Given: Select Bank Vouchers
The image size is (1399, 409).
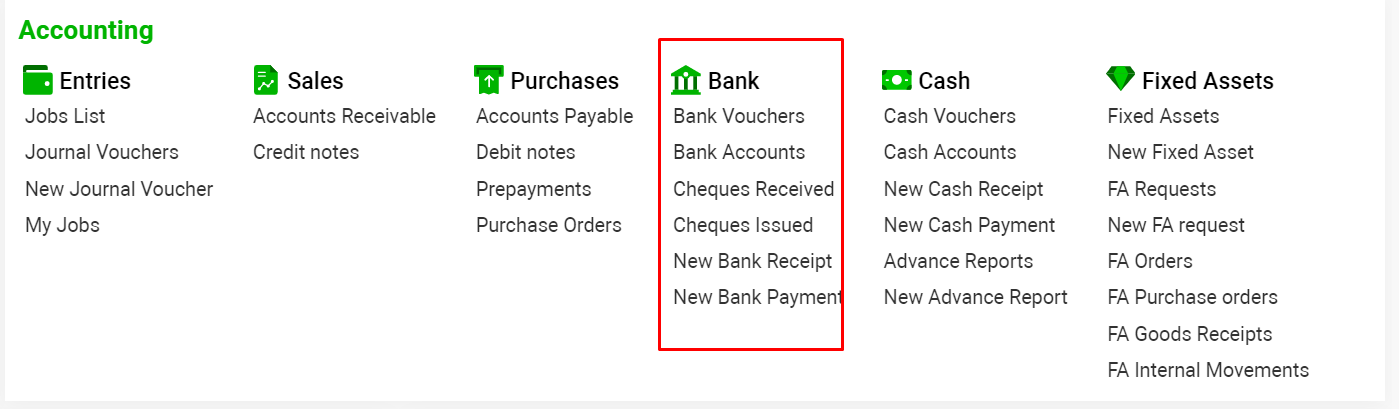Looking at the screenshot, I should click(739, 116).
